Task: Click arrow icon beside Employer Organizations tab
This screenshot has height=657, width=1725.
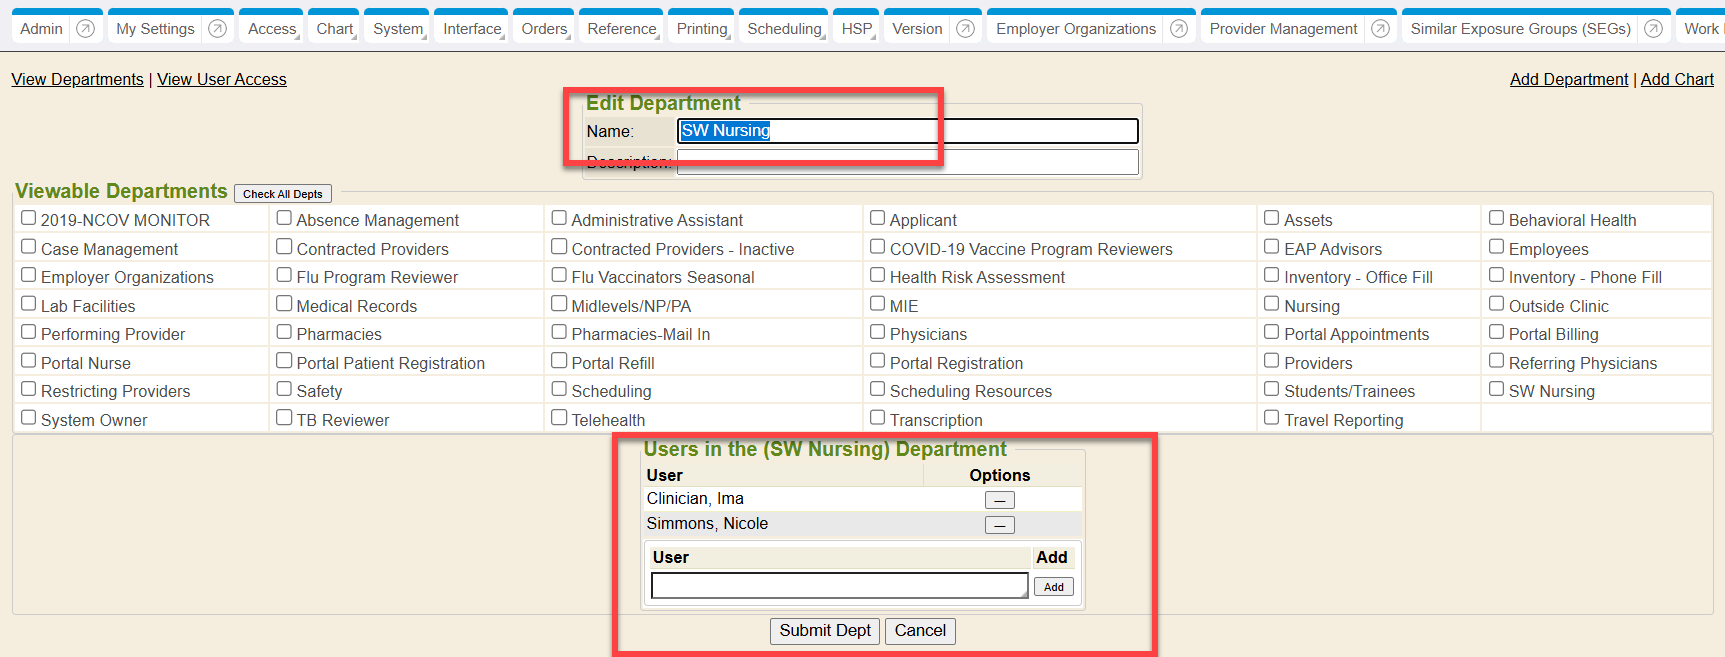Action: coord(1179,29)
